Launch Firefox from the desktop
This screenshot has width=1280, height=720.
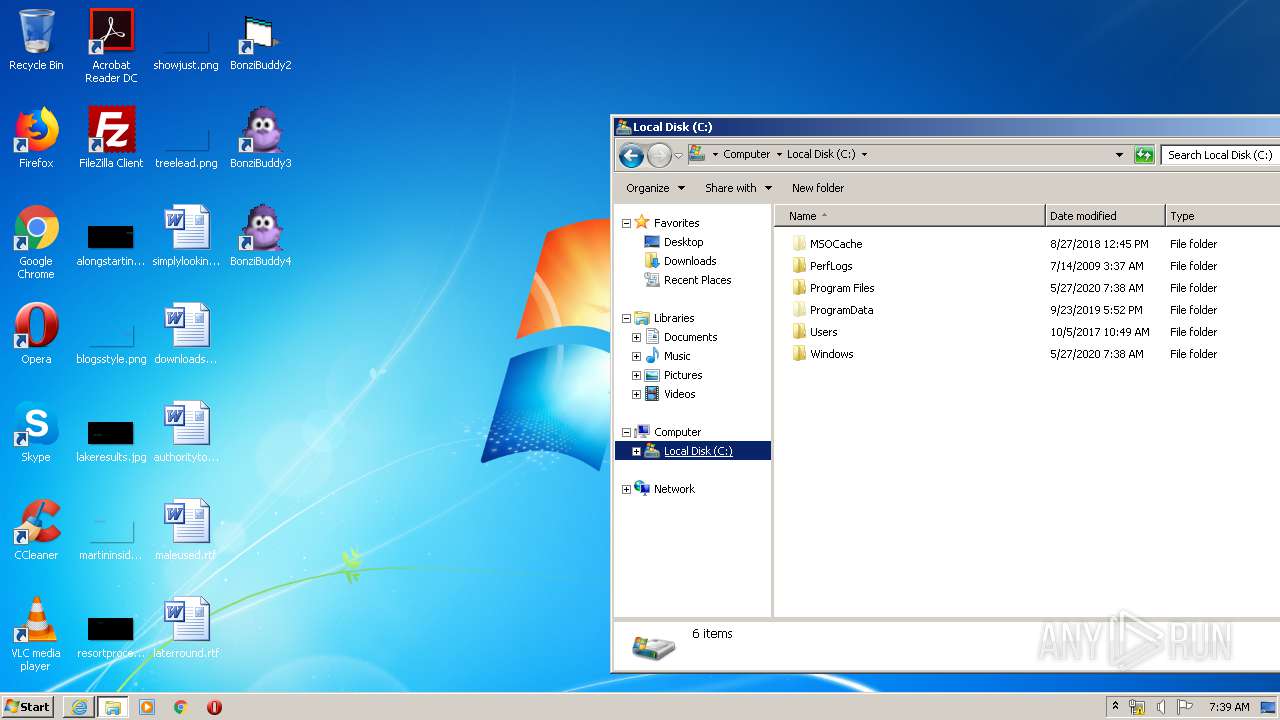click(36, 138)
